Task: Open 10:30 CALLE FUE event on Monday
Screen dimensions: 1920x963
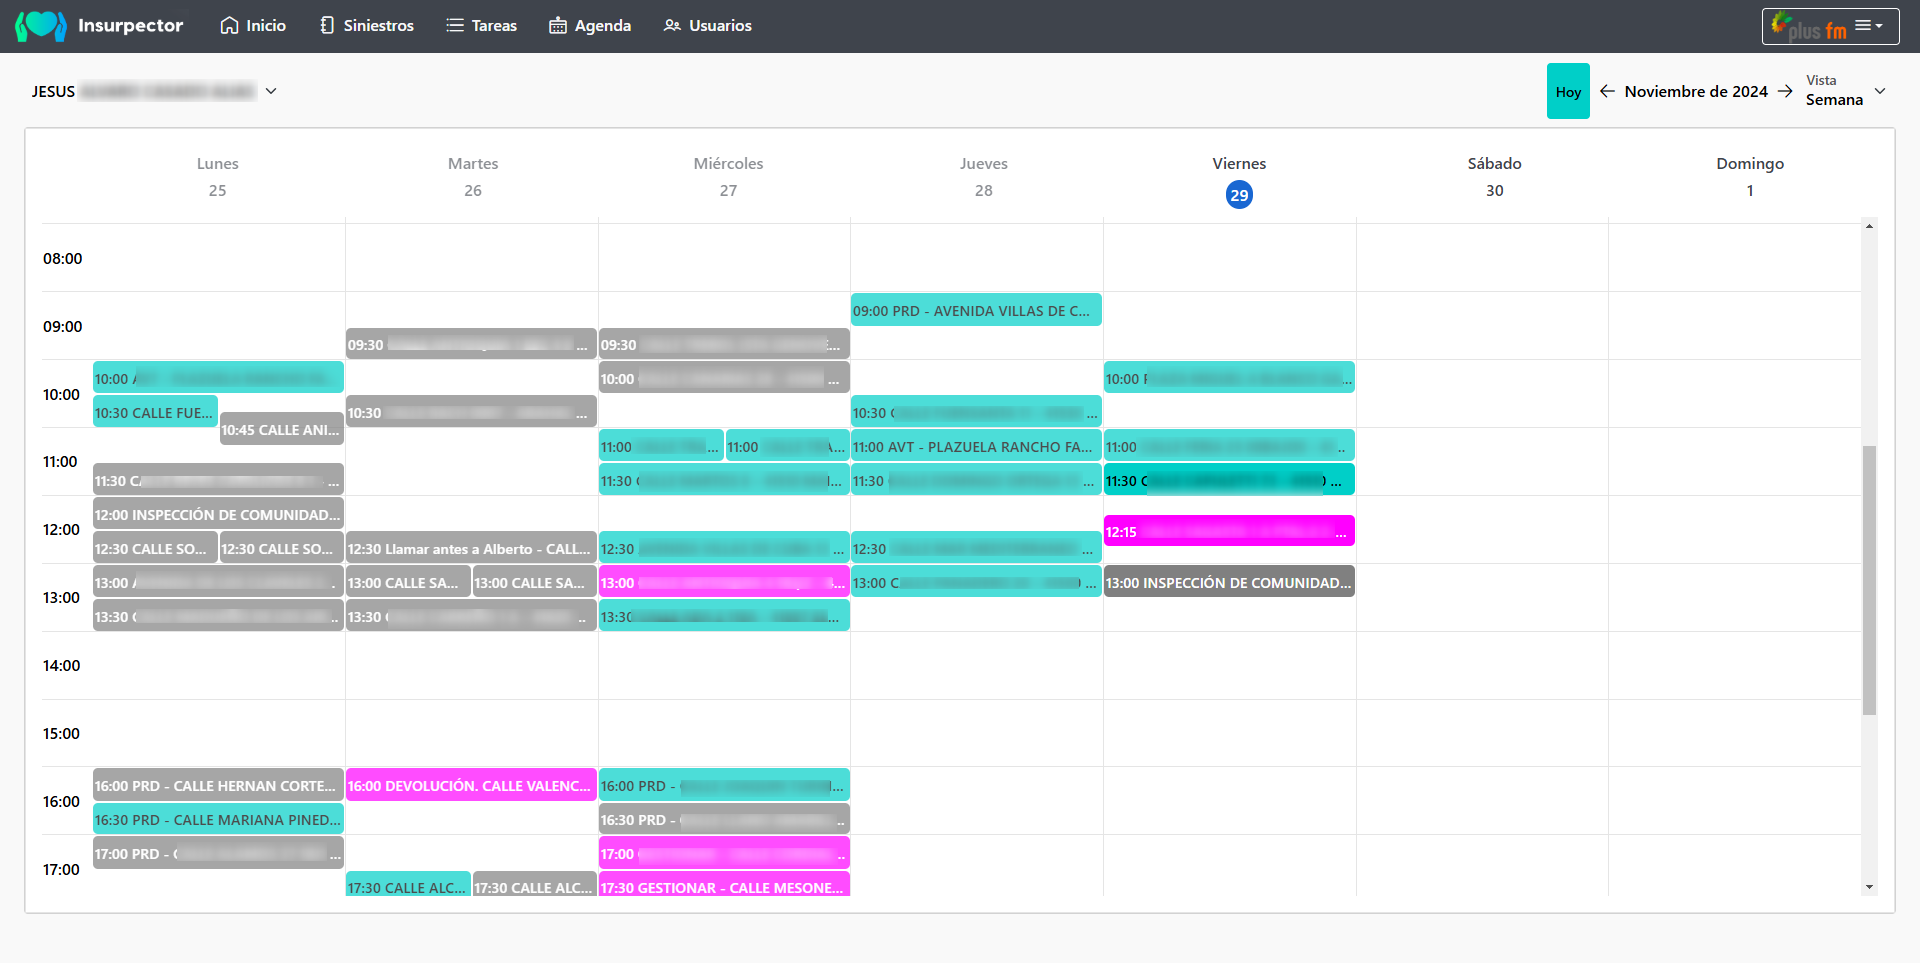Action: click(155, 412)
